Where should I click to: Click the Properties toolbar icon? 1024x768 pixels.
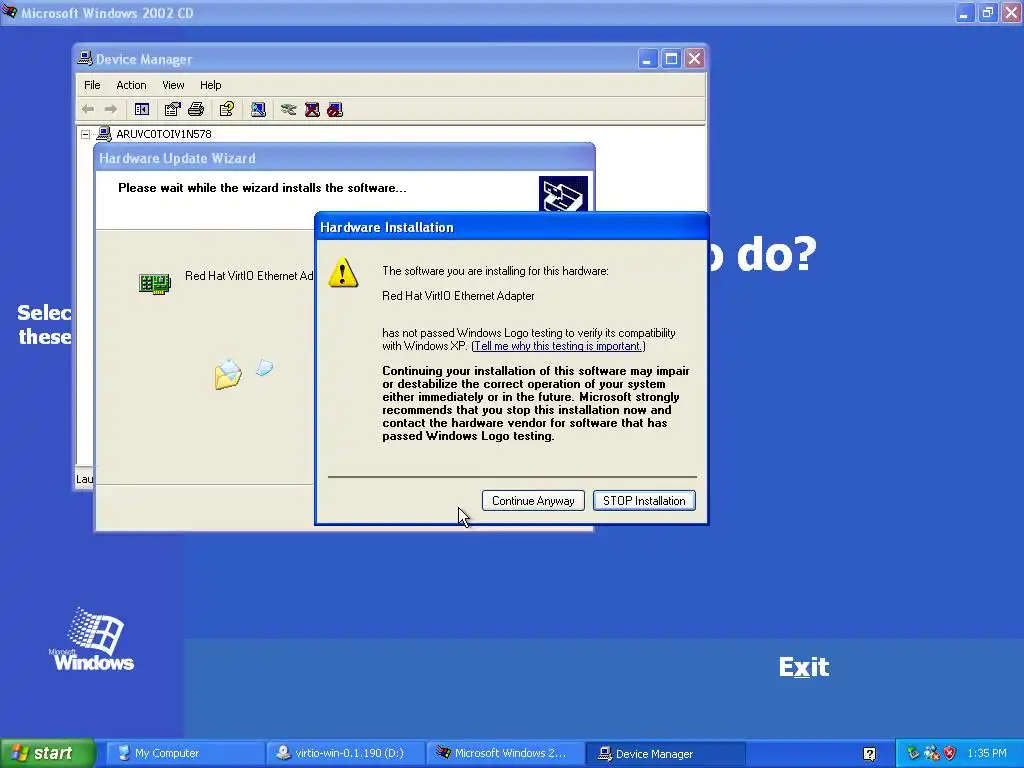pyautogui.click(x=172, y=109)
